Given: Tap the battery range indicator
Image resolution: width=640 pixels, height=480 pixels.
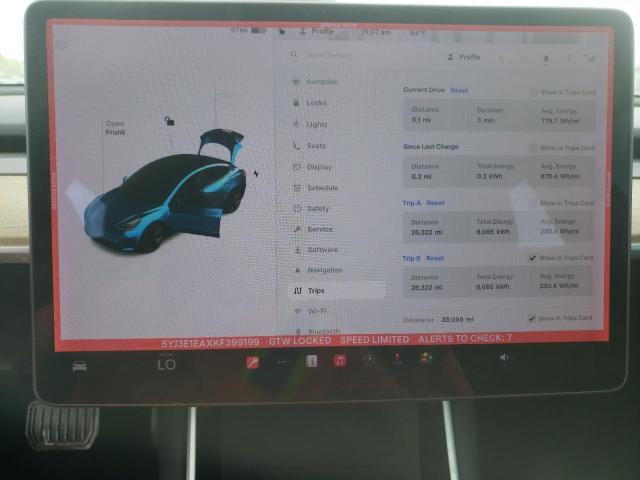Looking at the screenshot, I should (x=248, y=30).
